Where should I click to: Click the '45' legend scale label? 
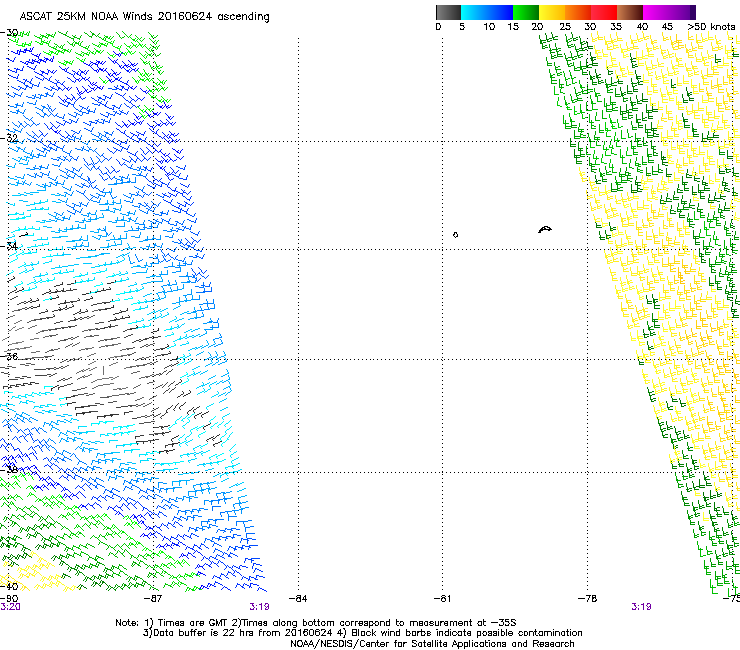(x=667, y=27)
